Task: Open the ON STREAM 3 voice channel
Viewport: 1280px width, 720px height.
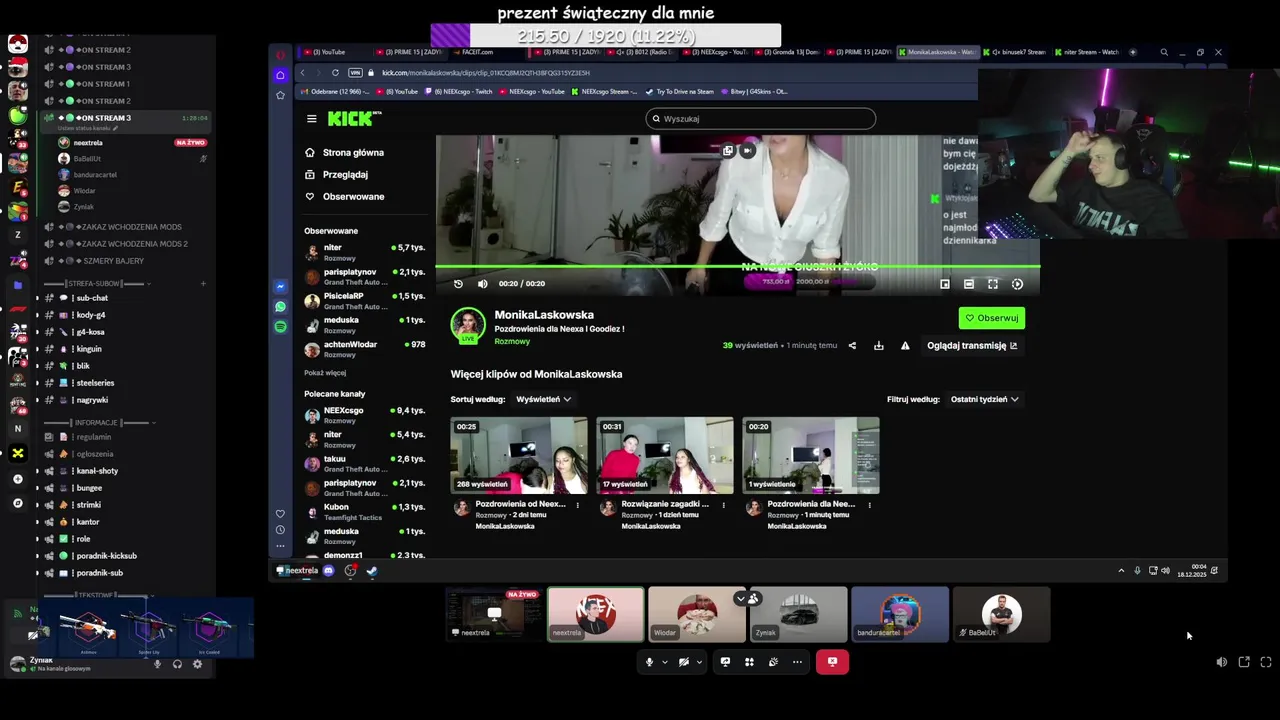Action: (x=126, y=118)
